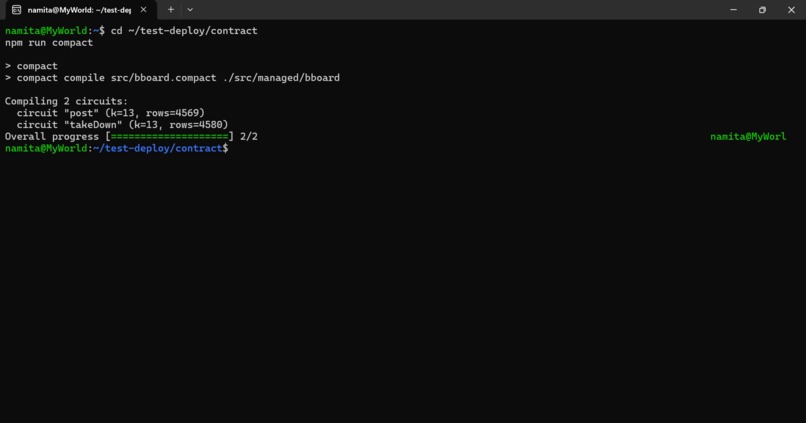
Task: Click the overall progress bar
Action: (170, 137)
